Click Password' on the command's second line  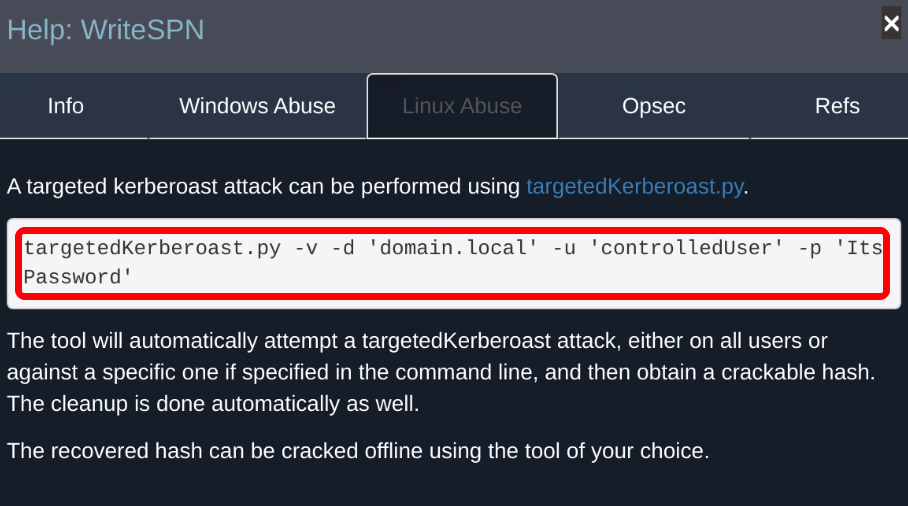[78, 276]
